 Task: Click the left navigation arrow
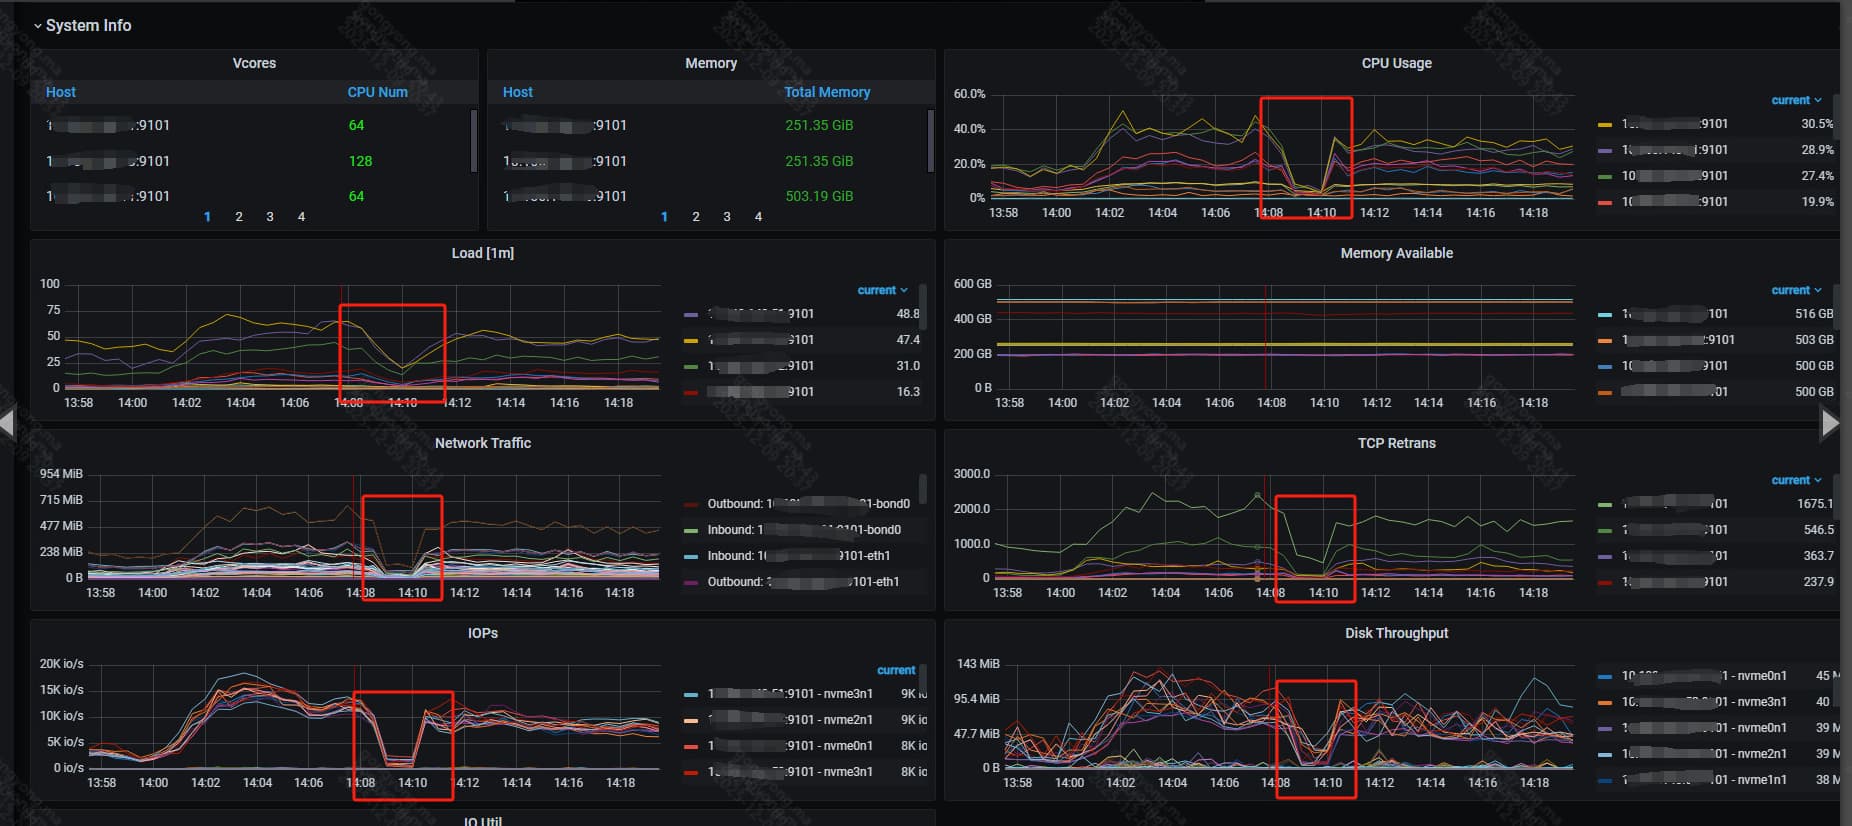point(8,423)
